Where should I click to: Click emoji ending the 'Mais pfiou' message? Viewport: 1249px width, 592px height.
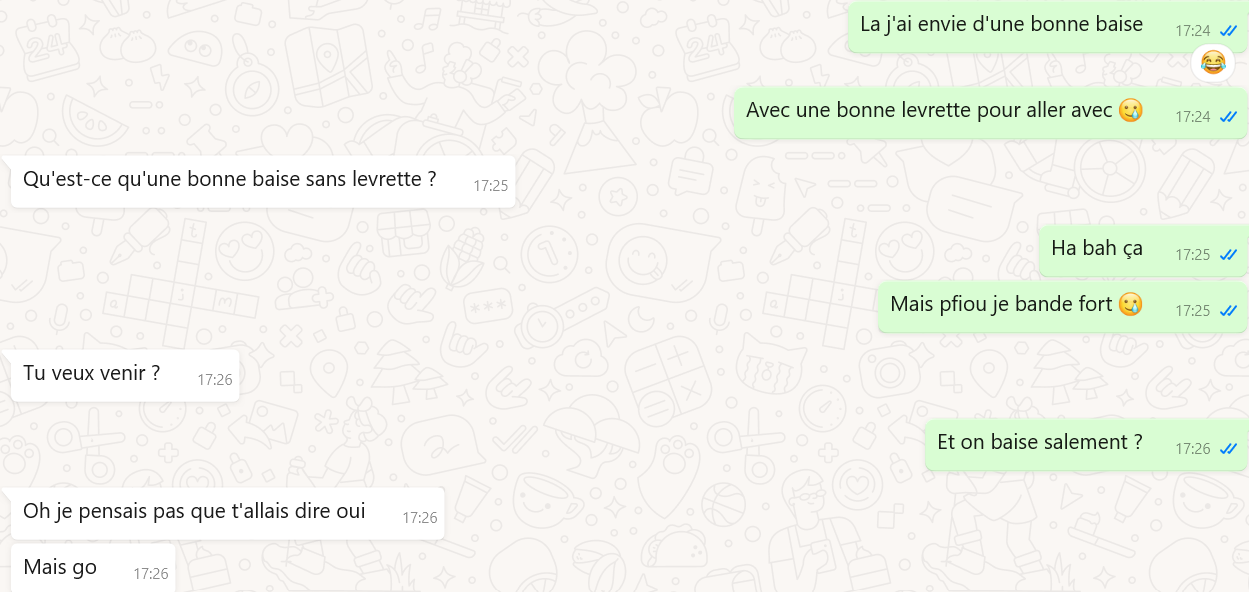1130,304
